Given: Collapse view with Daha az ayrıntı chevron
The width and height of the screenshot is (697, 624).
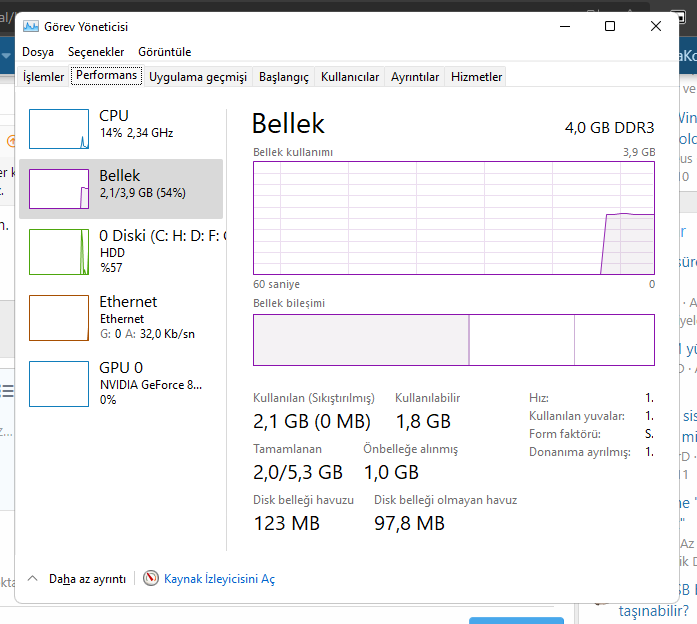Looking at the screenshot, I should (x=32, y=578).
